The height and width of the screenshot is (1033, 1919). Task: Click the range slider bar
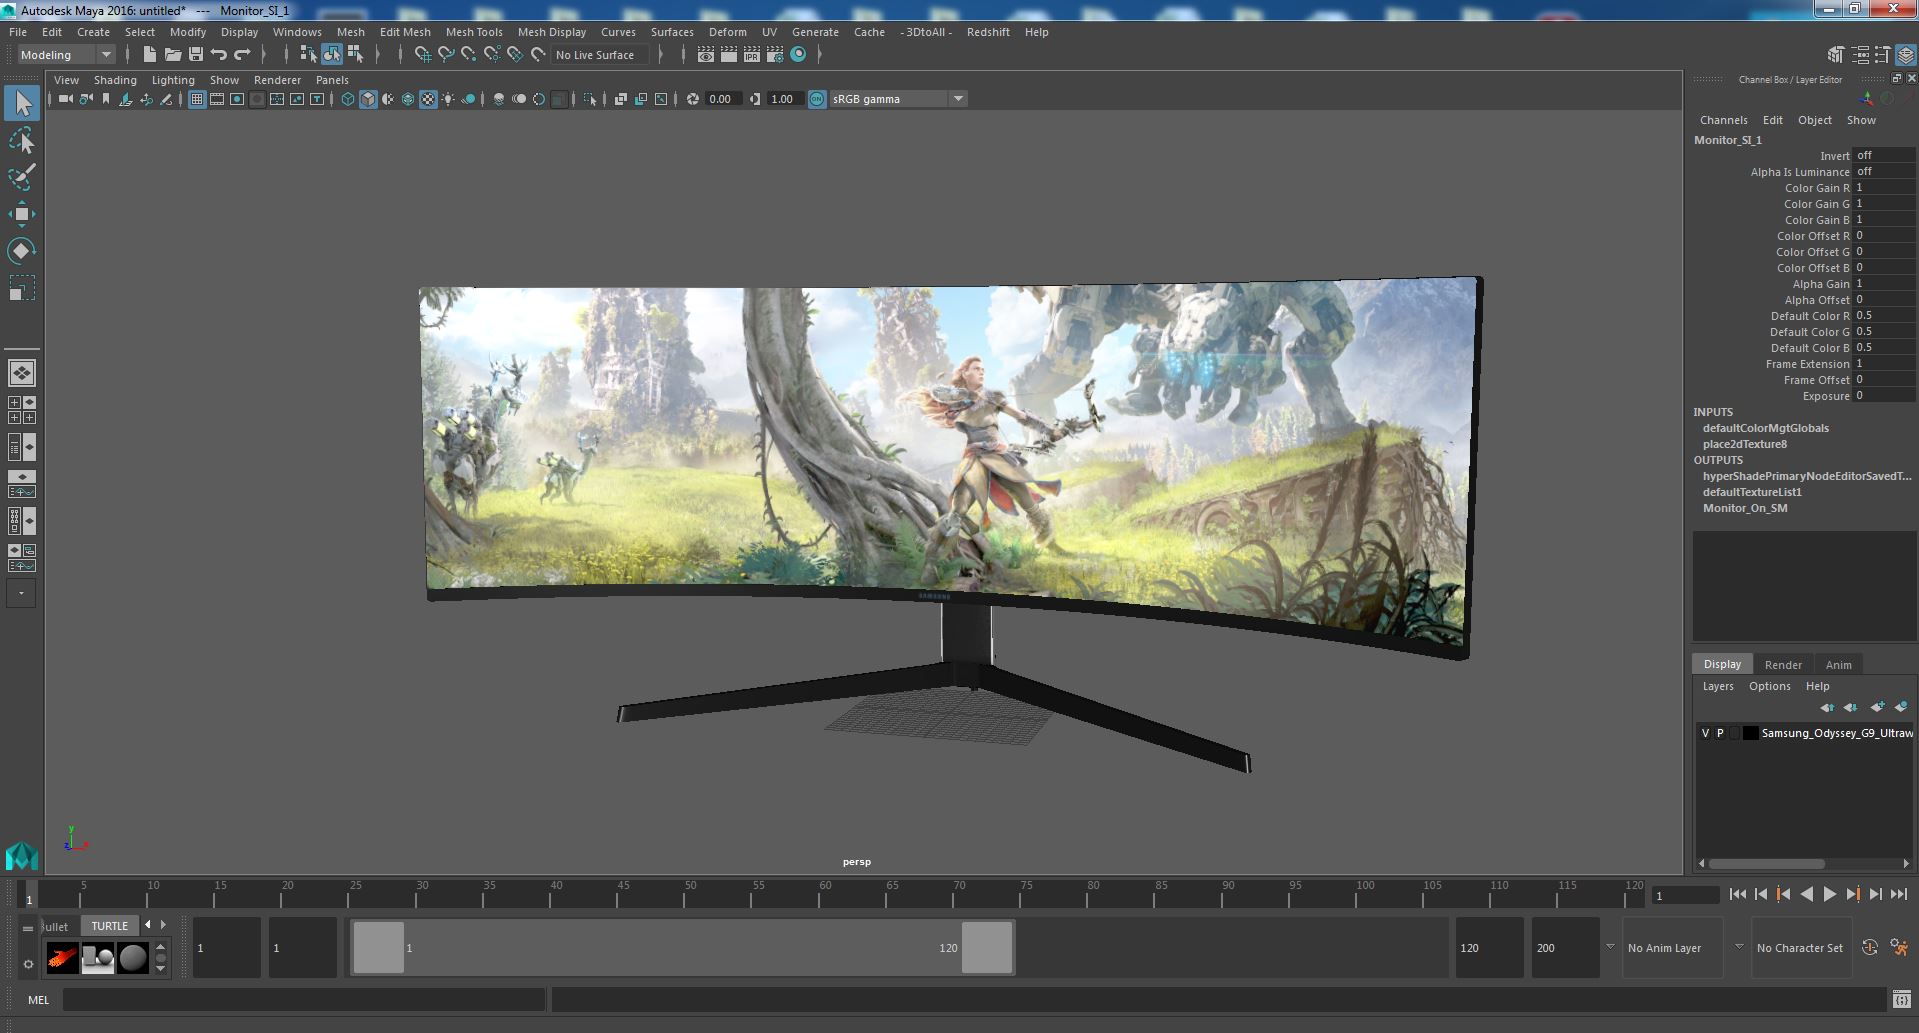(682, 947)
